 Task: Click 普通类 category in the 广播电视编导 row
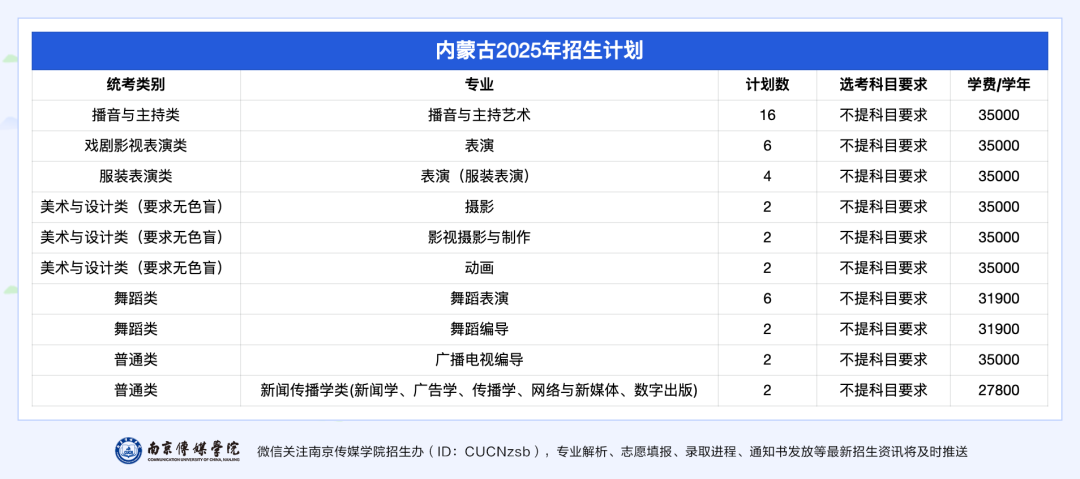click(136, 359)
